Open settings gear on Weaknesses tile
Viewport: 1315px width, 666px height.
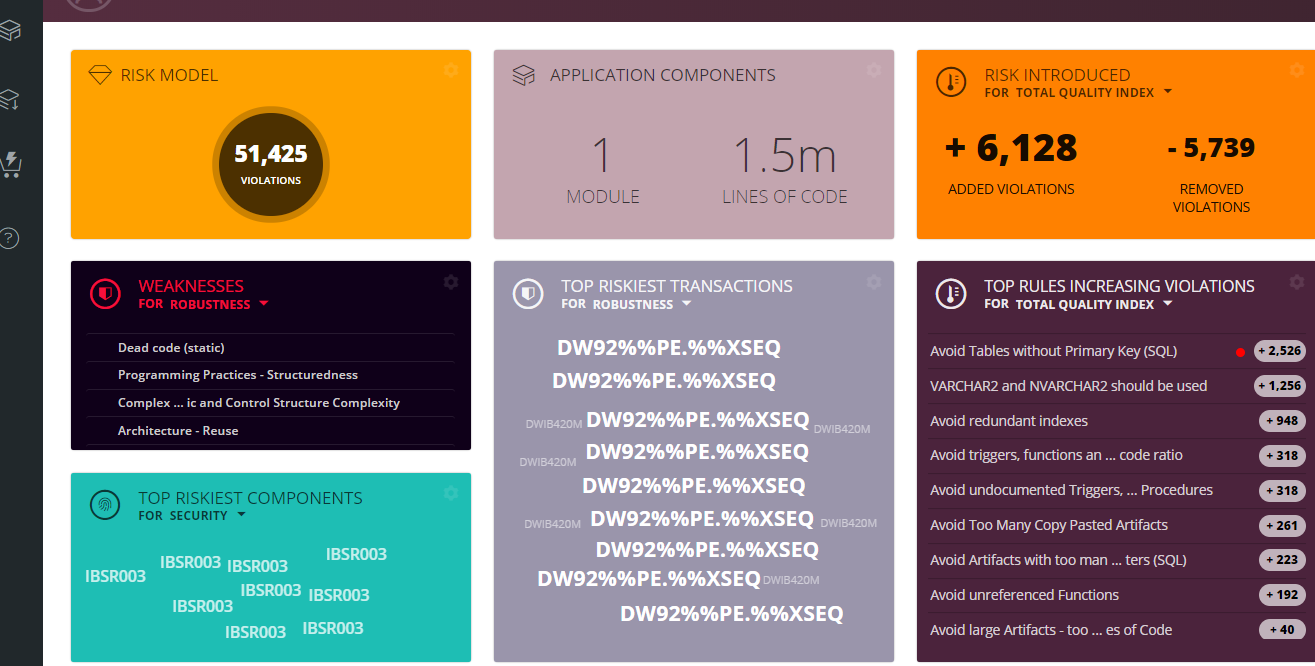coord(451,282)
